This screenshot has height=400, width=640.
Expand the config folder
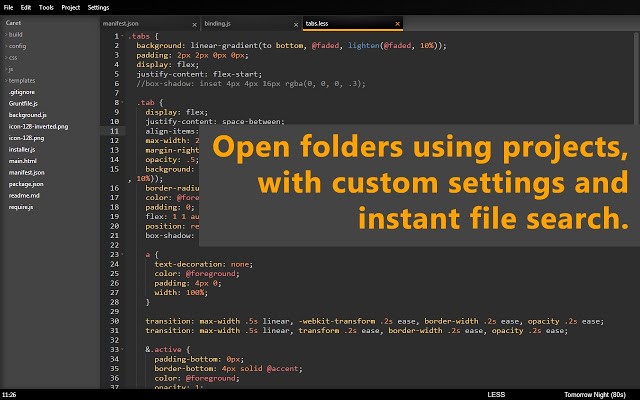(x=15, y=46)
